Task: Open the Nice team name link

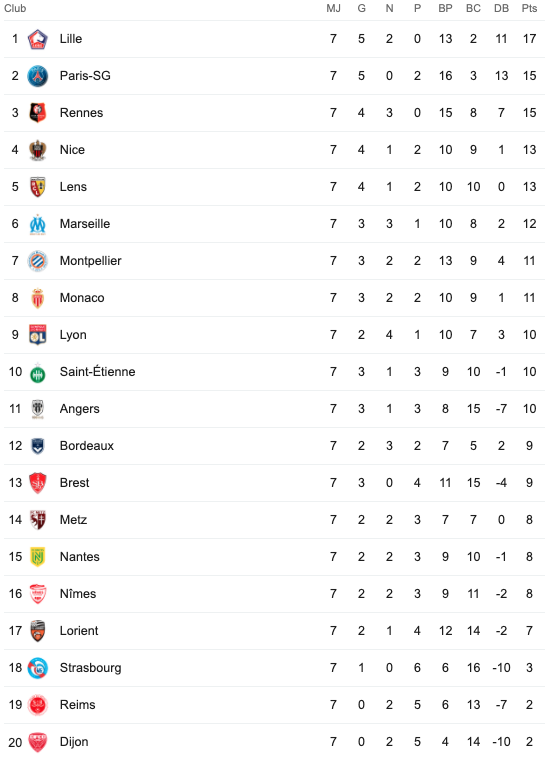Action: point(72,150)
